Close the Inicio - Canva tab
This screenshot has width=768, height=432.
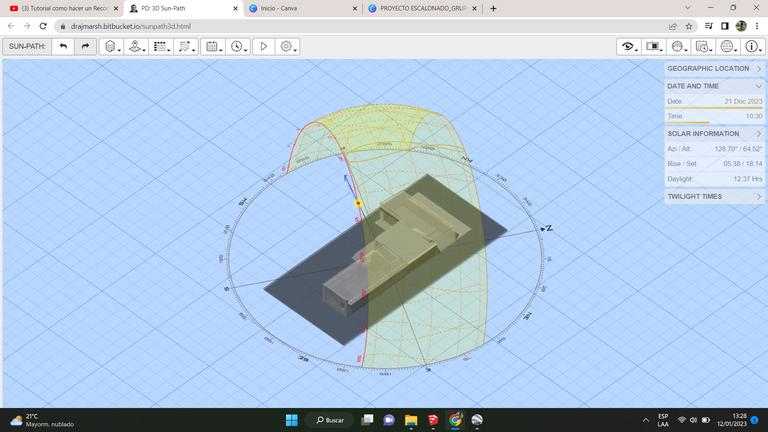[355, 8]
